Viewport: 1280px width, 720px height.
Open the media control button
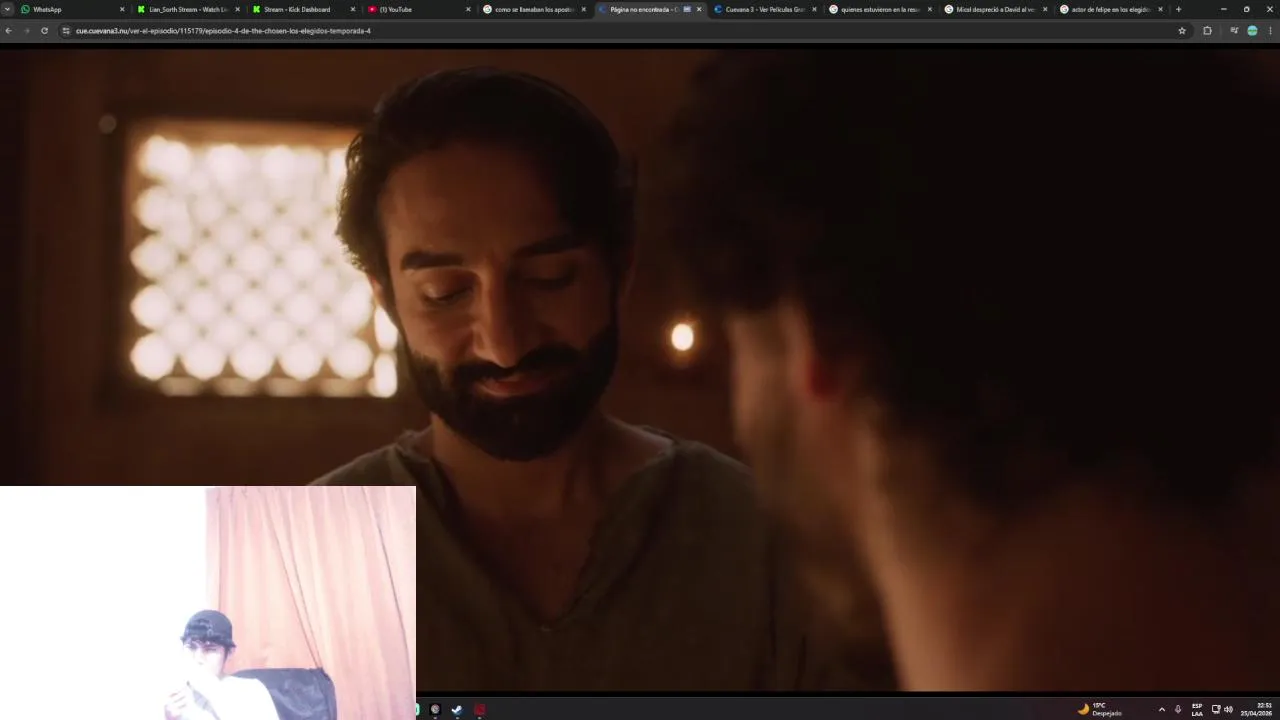1234,31
